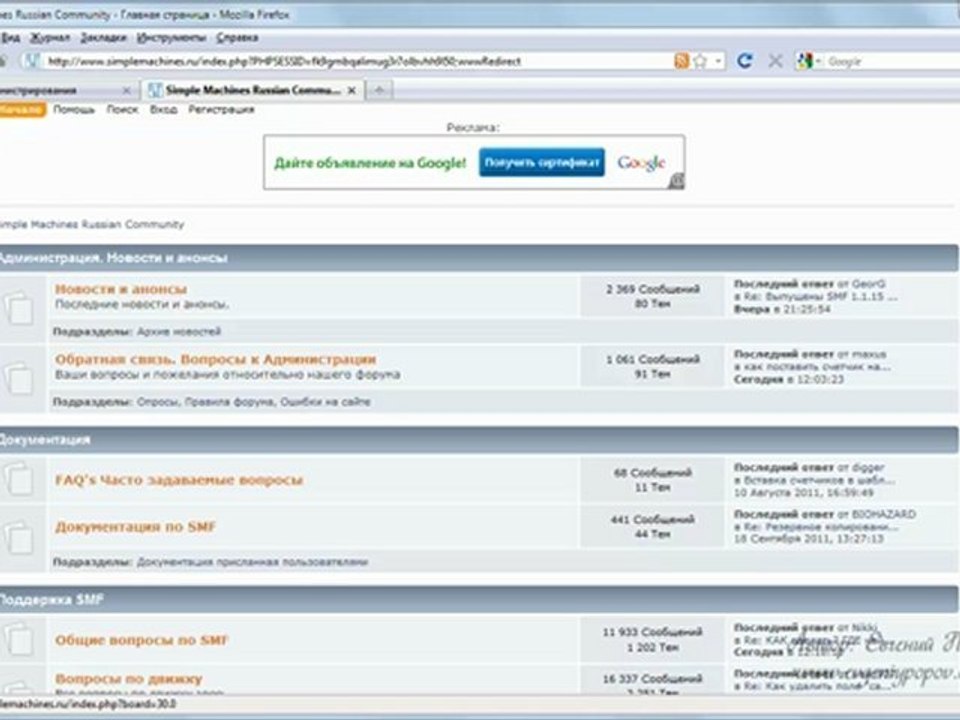
Task: Click the '2 369 Сообщений' stats text
Action: coord(653,289)
